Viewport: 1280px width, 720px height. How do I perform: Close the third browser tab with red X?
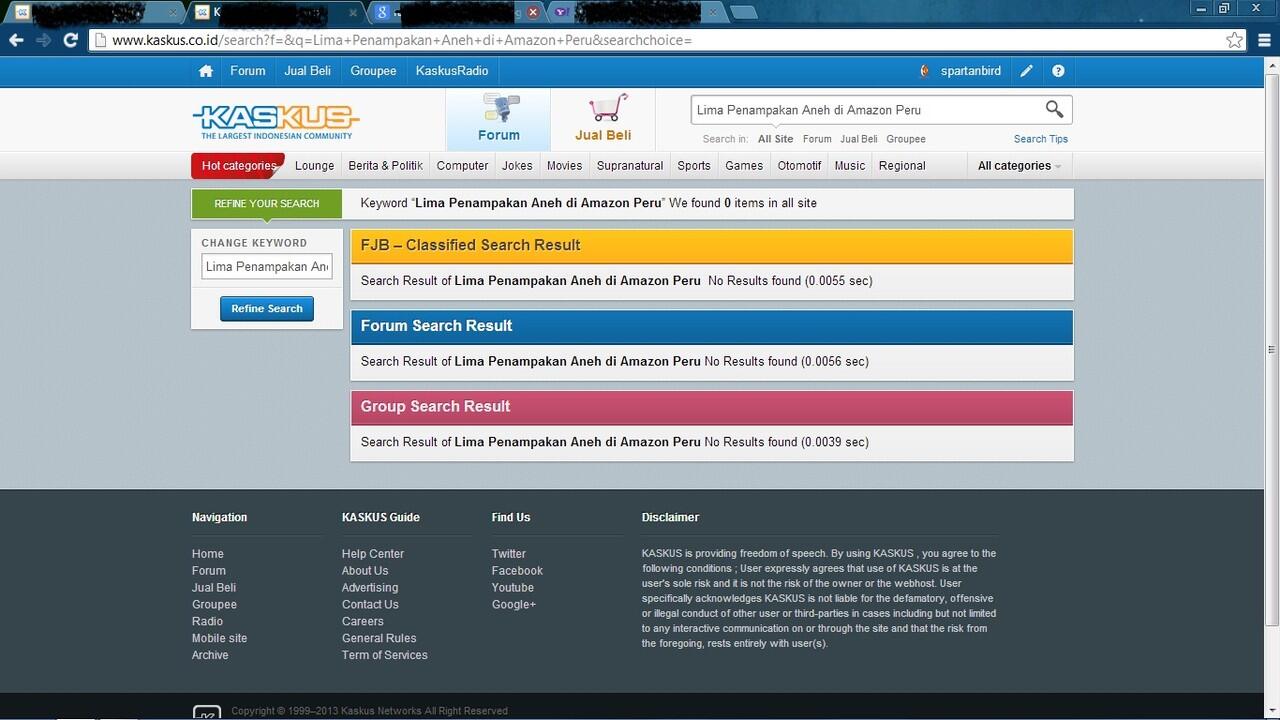pos(533,12)
